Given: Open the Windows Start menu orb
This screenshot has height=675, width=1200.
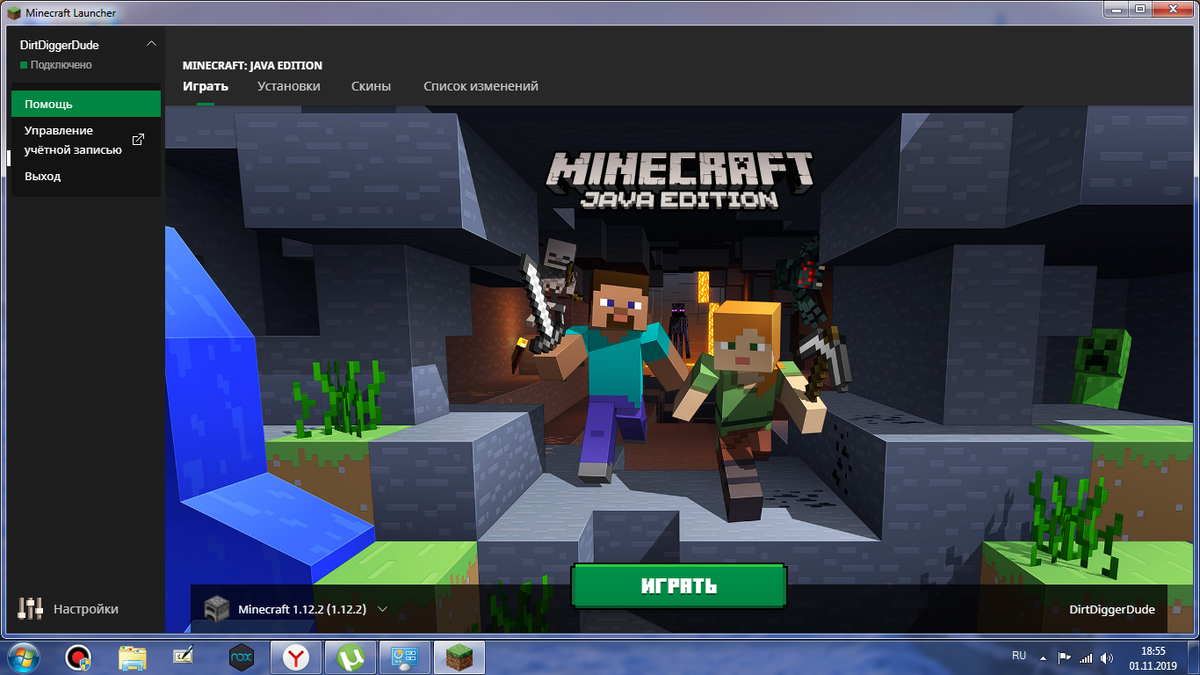Looking at the screenshot, I should [22, 657].
